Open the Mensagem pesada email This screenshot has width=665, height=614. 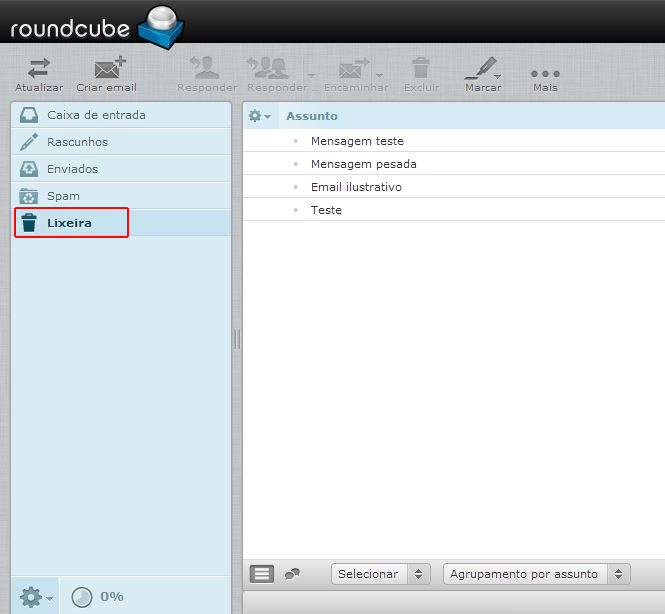click(363, 164)
